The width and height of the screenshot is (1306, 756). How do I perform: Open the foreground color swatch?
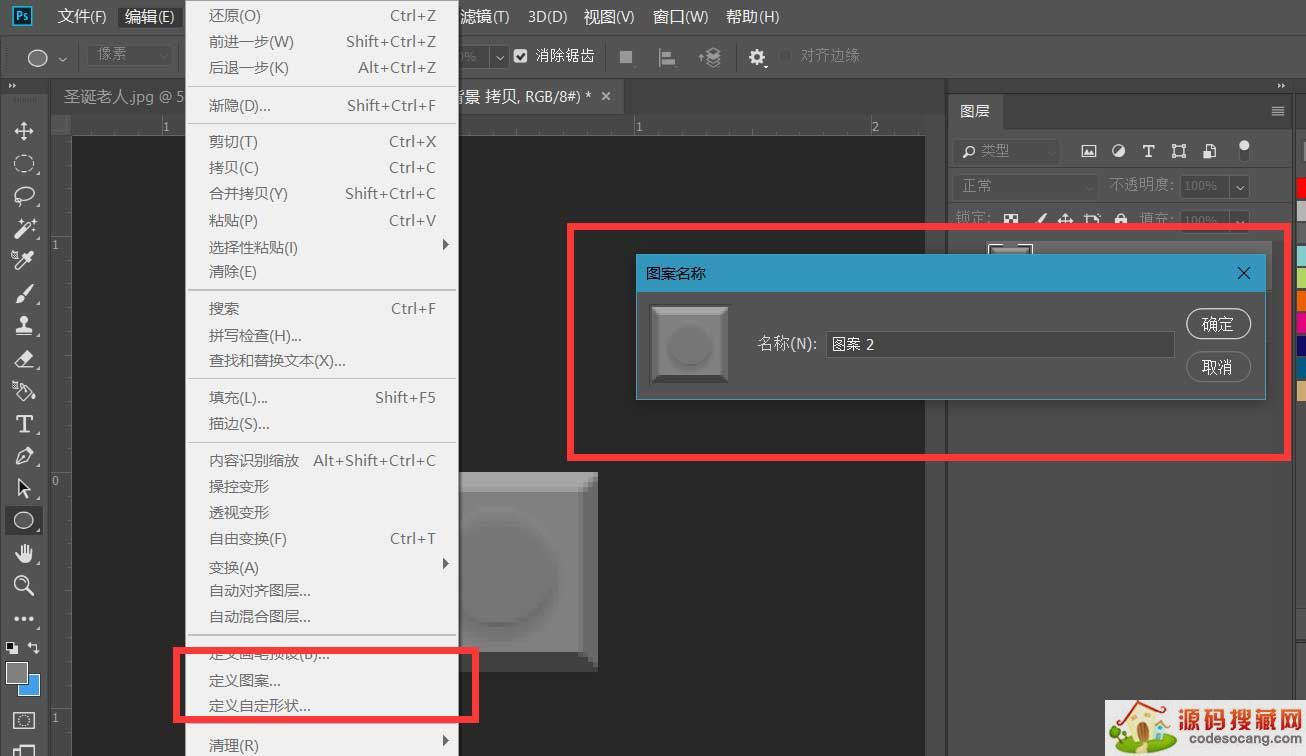click(16, 673)
